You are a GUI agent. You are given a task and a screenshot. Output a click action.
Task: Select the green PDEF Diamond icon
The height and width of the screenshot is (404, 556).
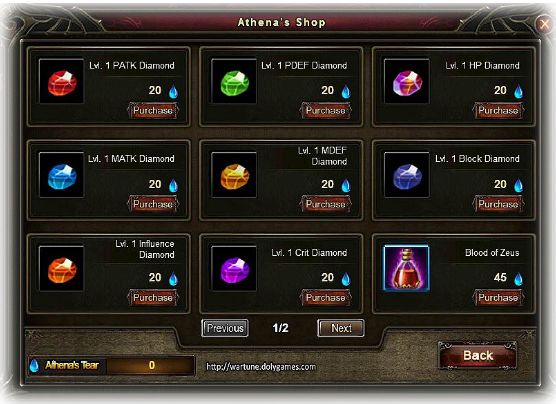234,81
